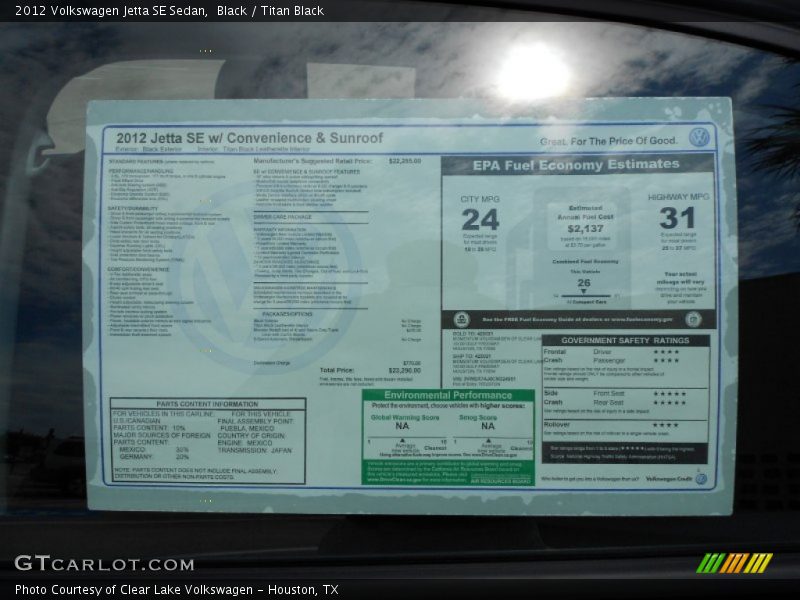Click the 'SE w/ Convenience & Sunroof Features' heading
The height and width of the screenshot is (600, 800).
[306, 171]
